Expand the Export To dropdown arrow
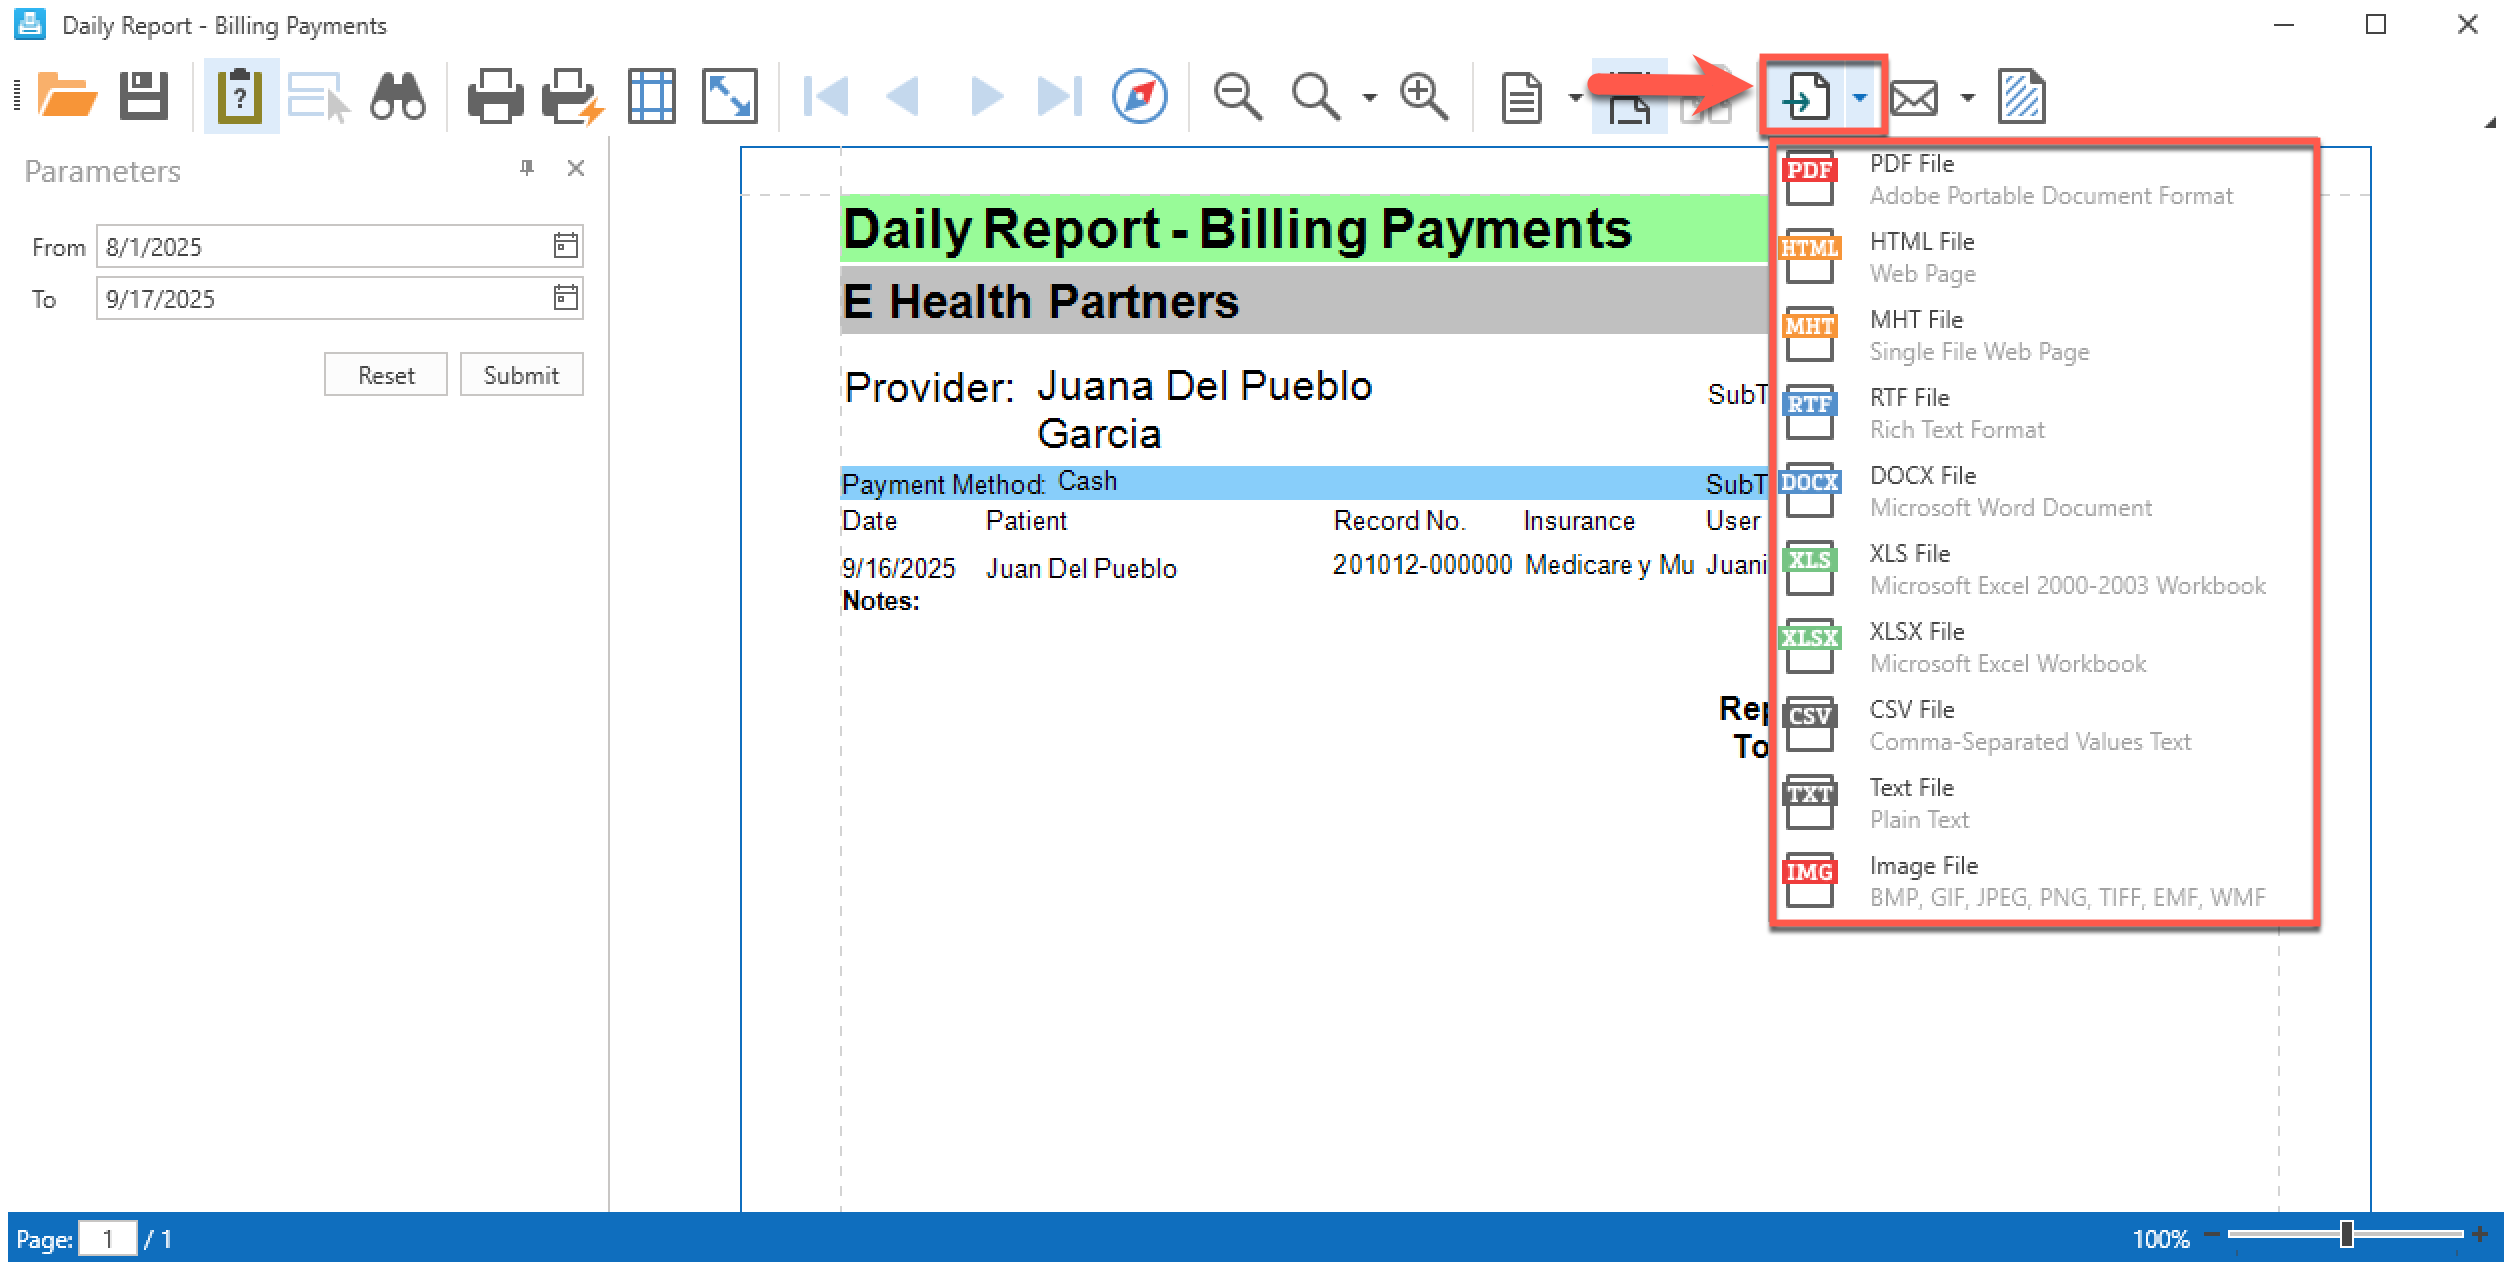This screenshot has height=1266, width=2506. [1859, 97]
